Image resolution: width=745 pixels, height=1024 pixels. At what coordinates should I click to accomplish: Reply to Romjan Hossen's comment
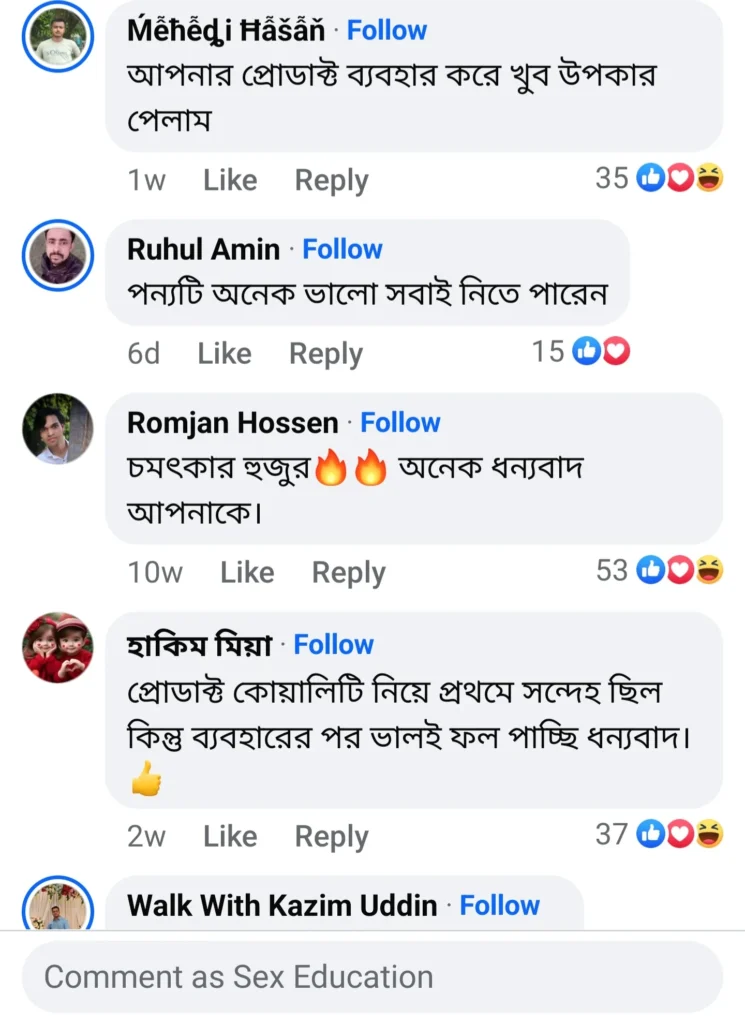click(x=348, y=572)
